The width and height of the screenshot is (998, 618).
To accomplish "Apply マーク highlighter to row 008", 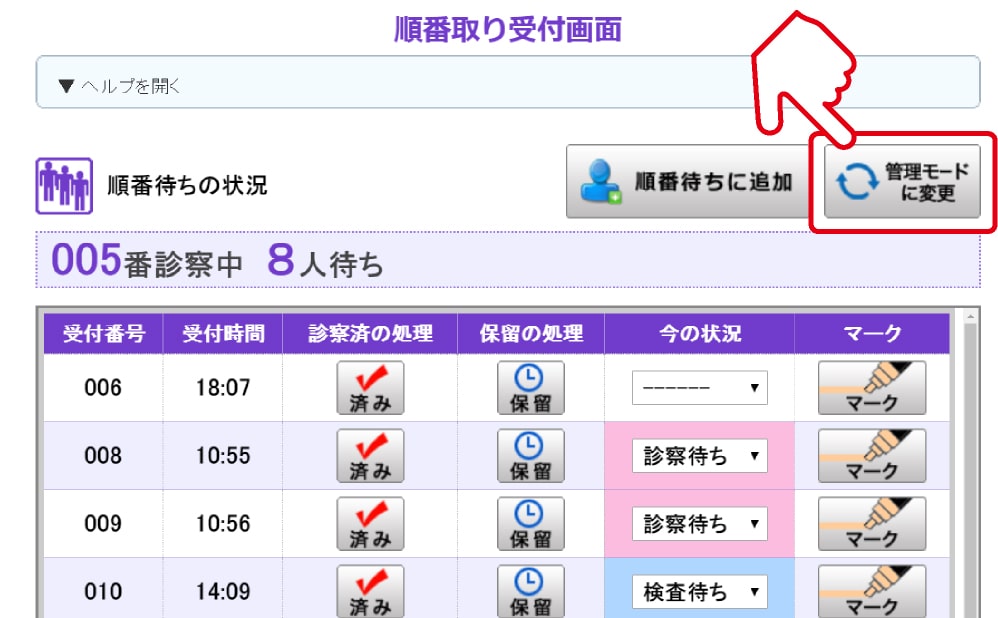I will [872, 456].
